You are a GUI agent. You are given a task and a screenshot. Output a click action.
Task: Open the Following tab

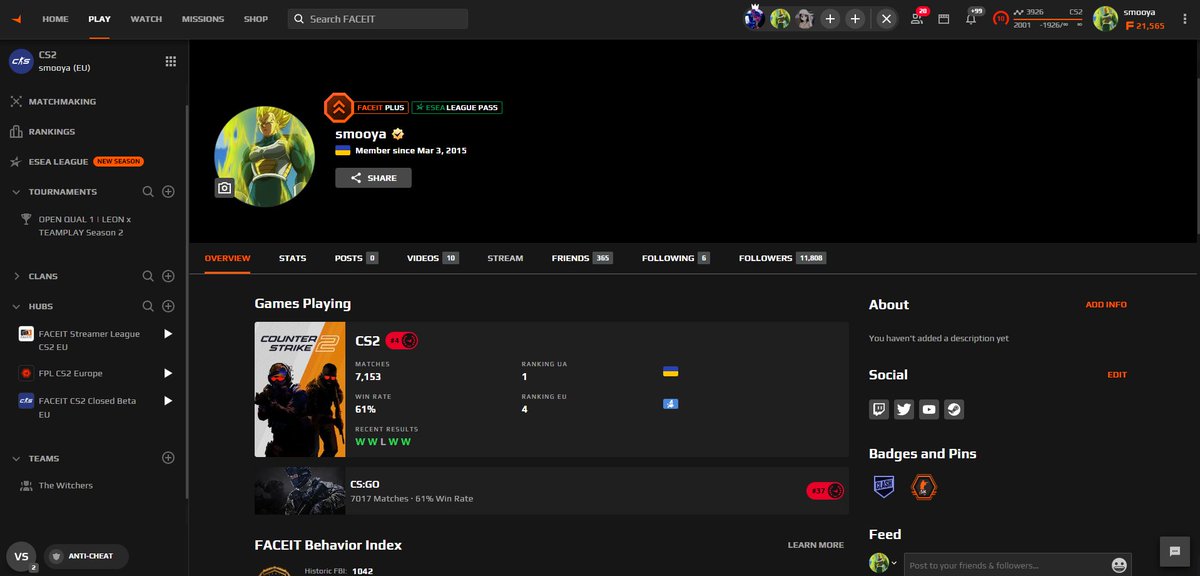point(676,258)
